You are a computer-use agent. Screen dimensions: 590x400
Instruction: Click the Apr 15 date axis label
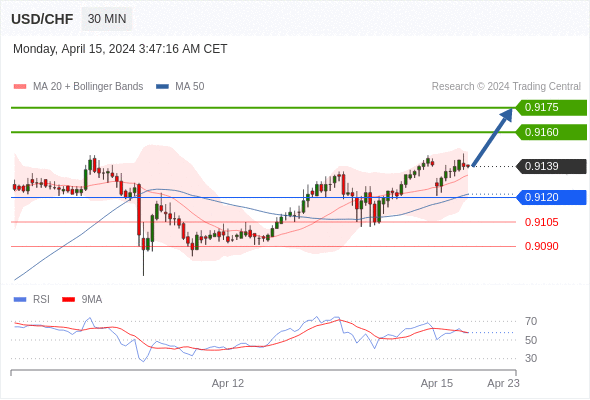436,383
